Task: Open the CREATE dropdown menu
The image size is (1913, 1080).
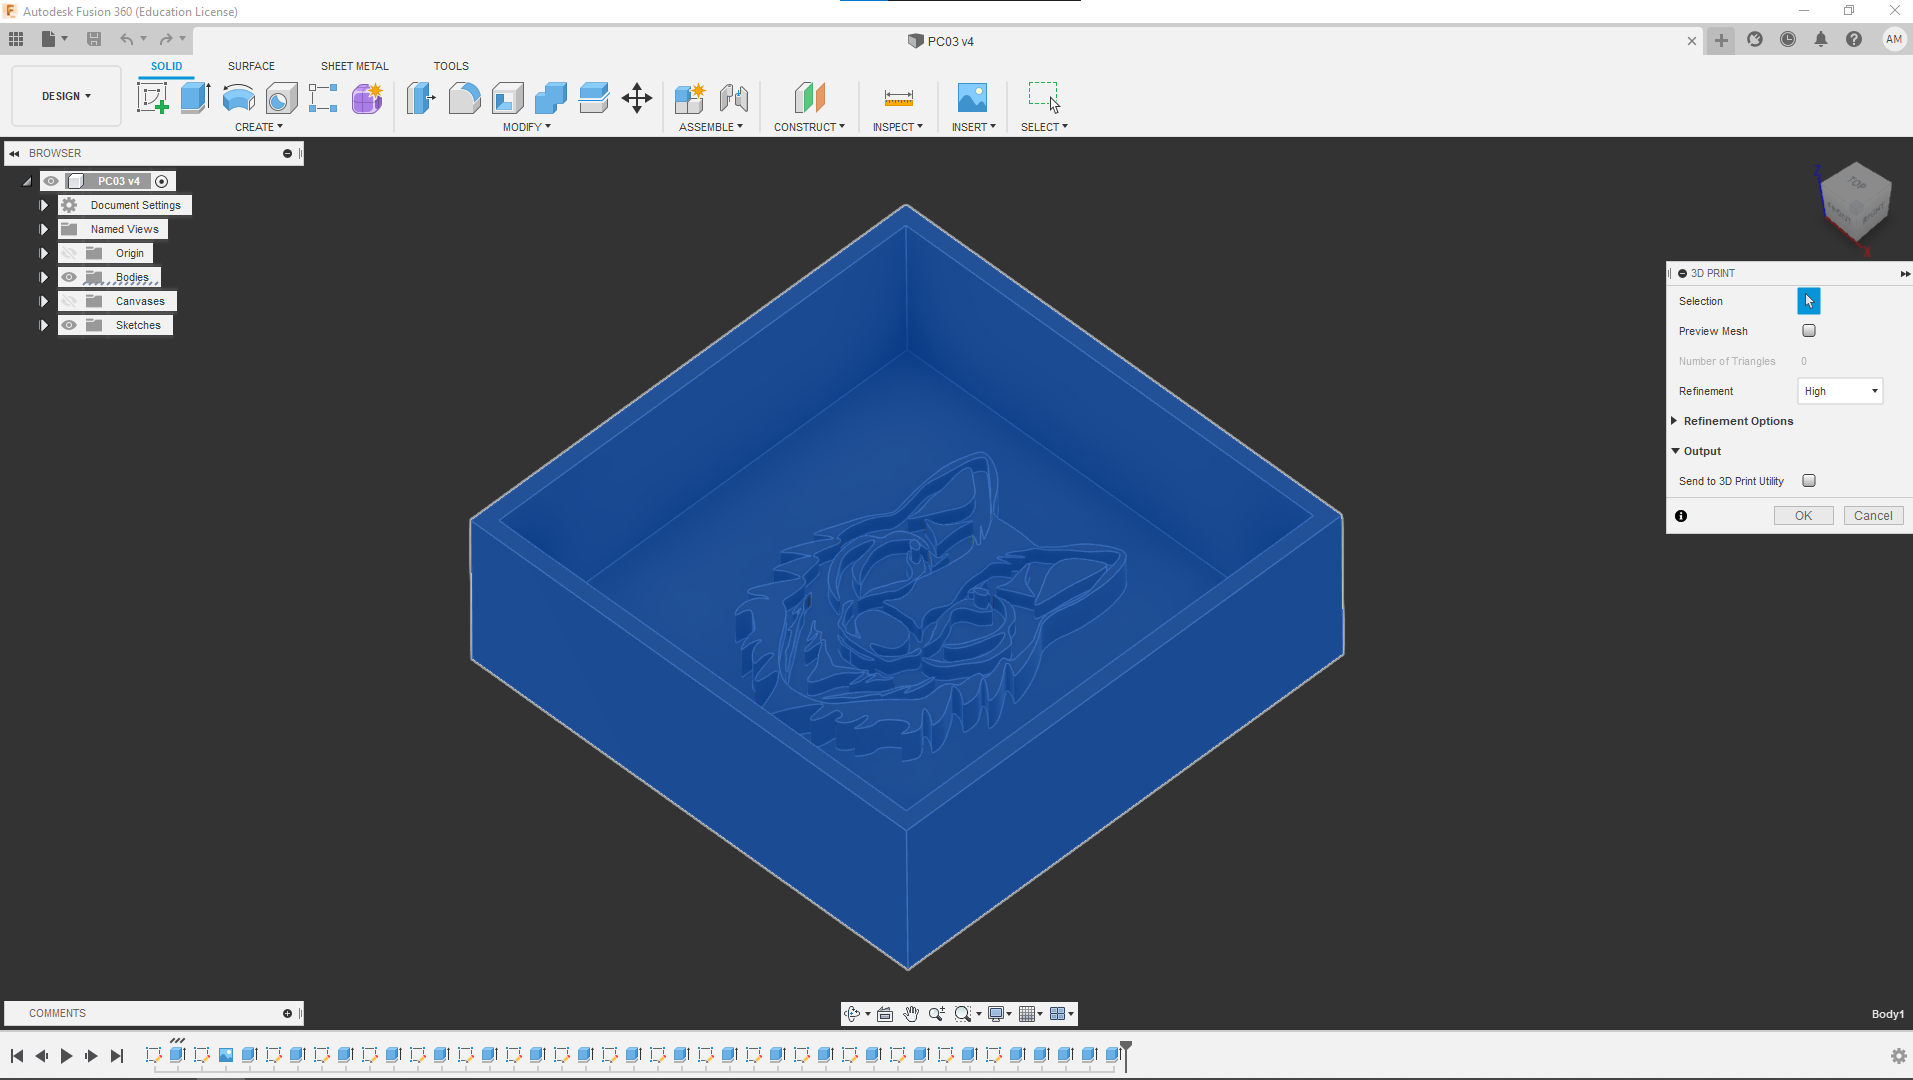Action: tap(259, 127)
